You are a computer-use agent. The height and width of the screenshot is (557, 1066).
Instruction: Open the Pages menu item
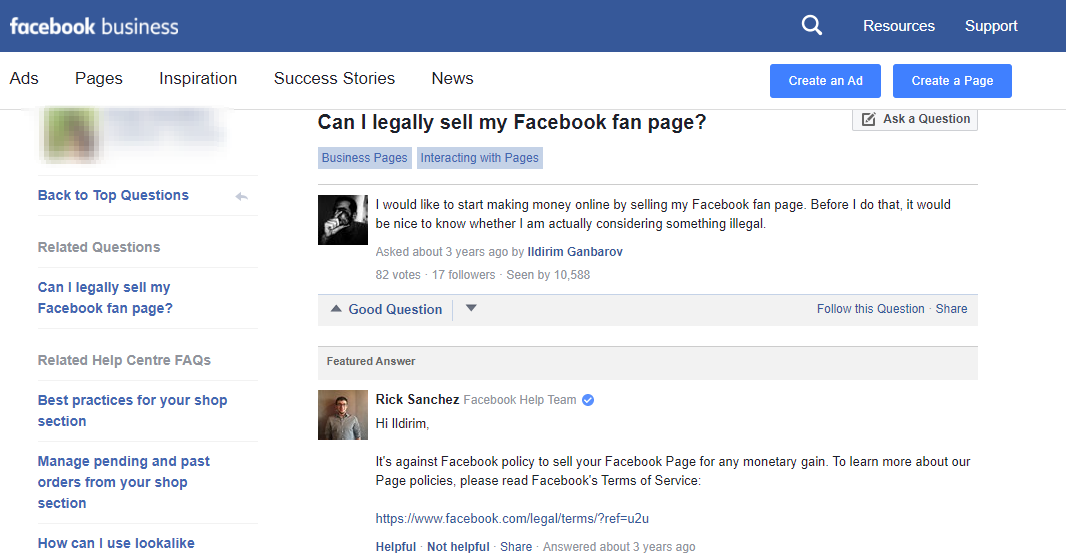pyautogui.click(x=99, y=78)
